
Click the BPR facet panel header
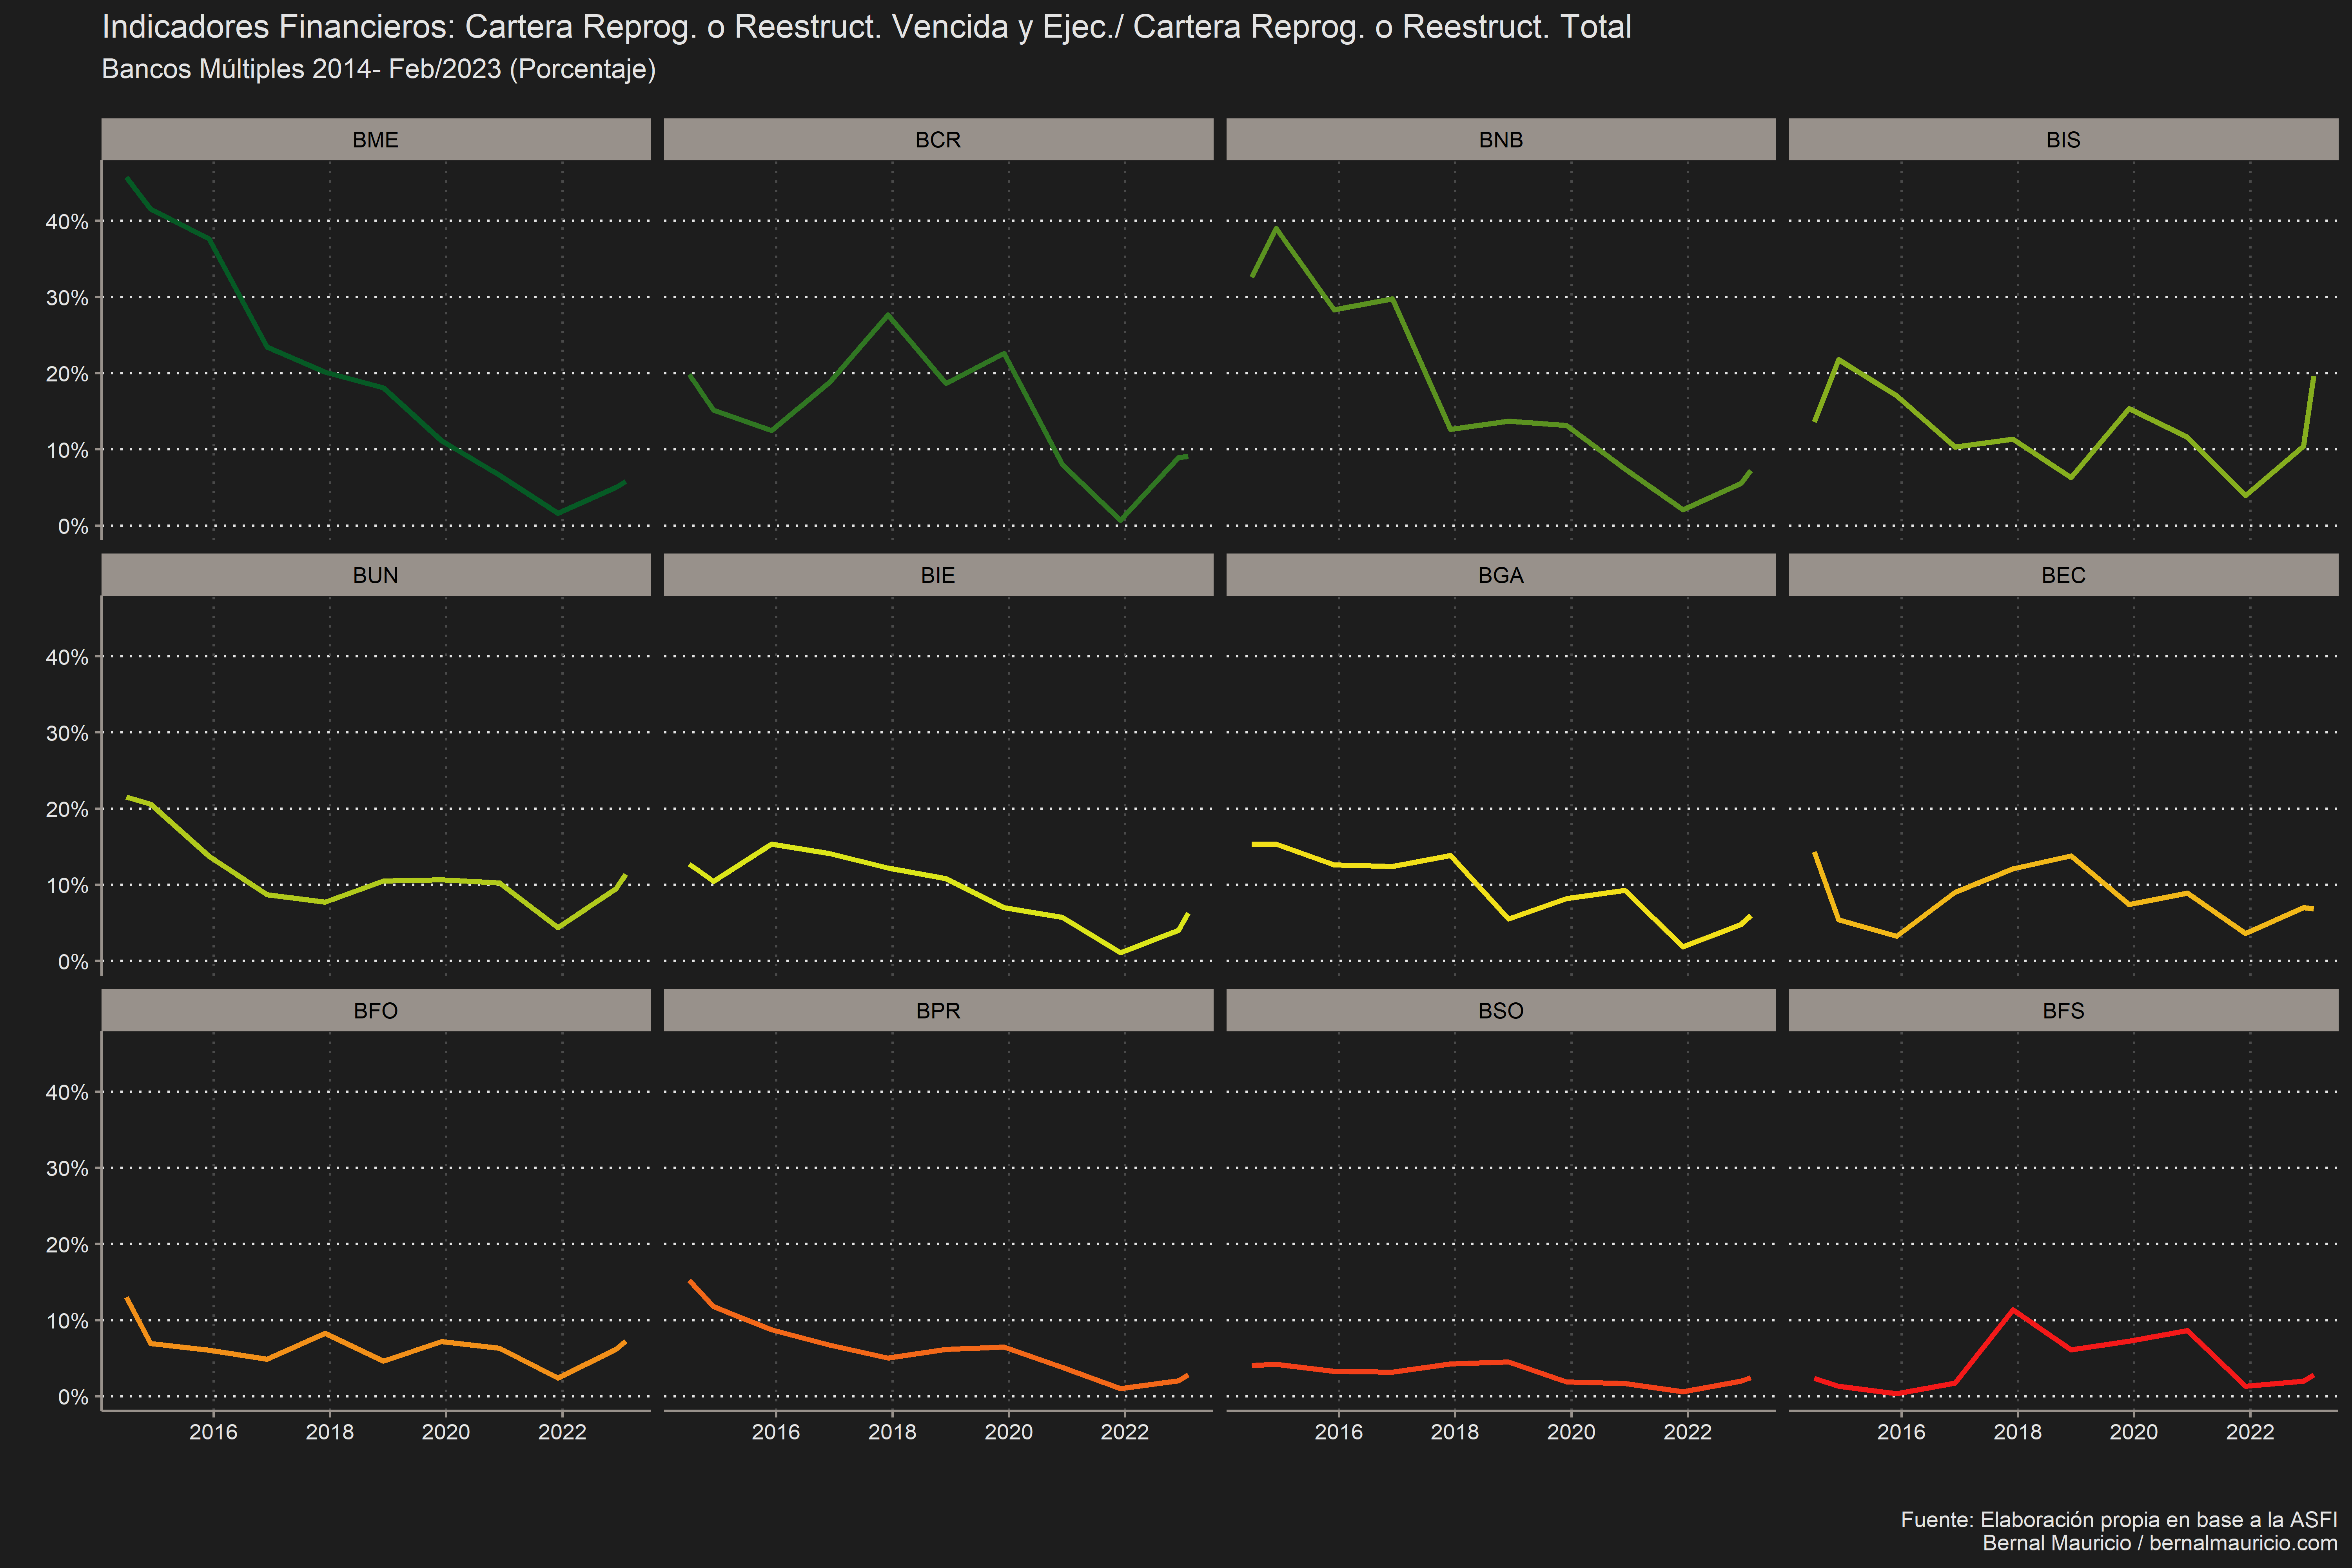coord(938,1010)
